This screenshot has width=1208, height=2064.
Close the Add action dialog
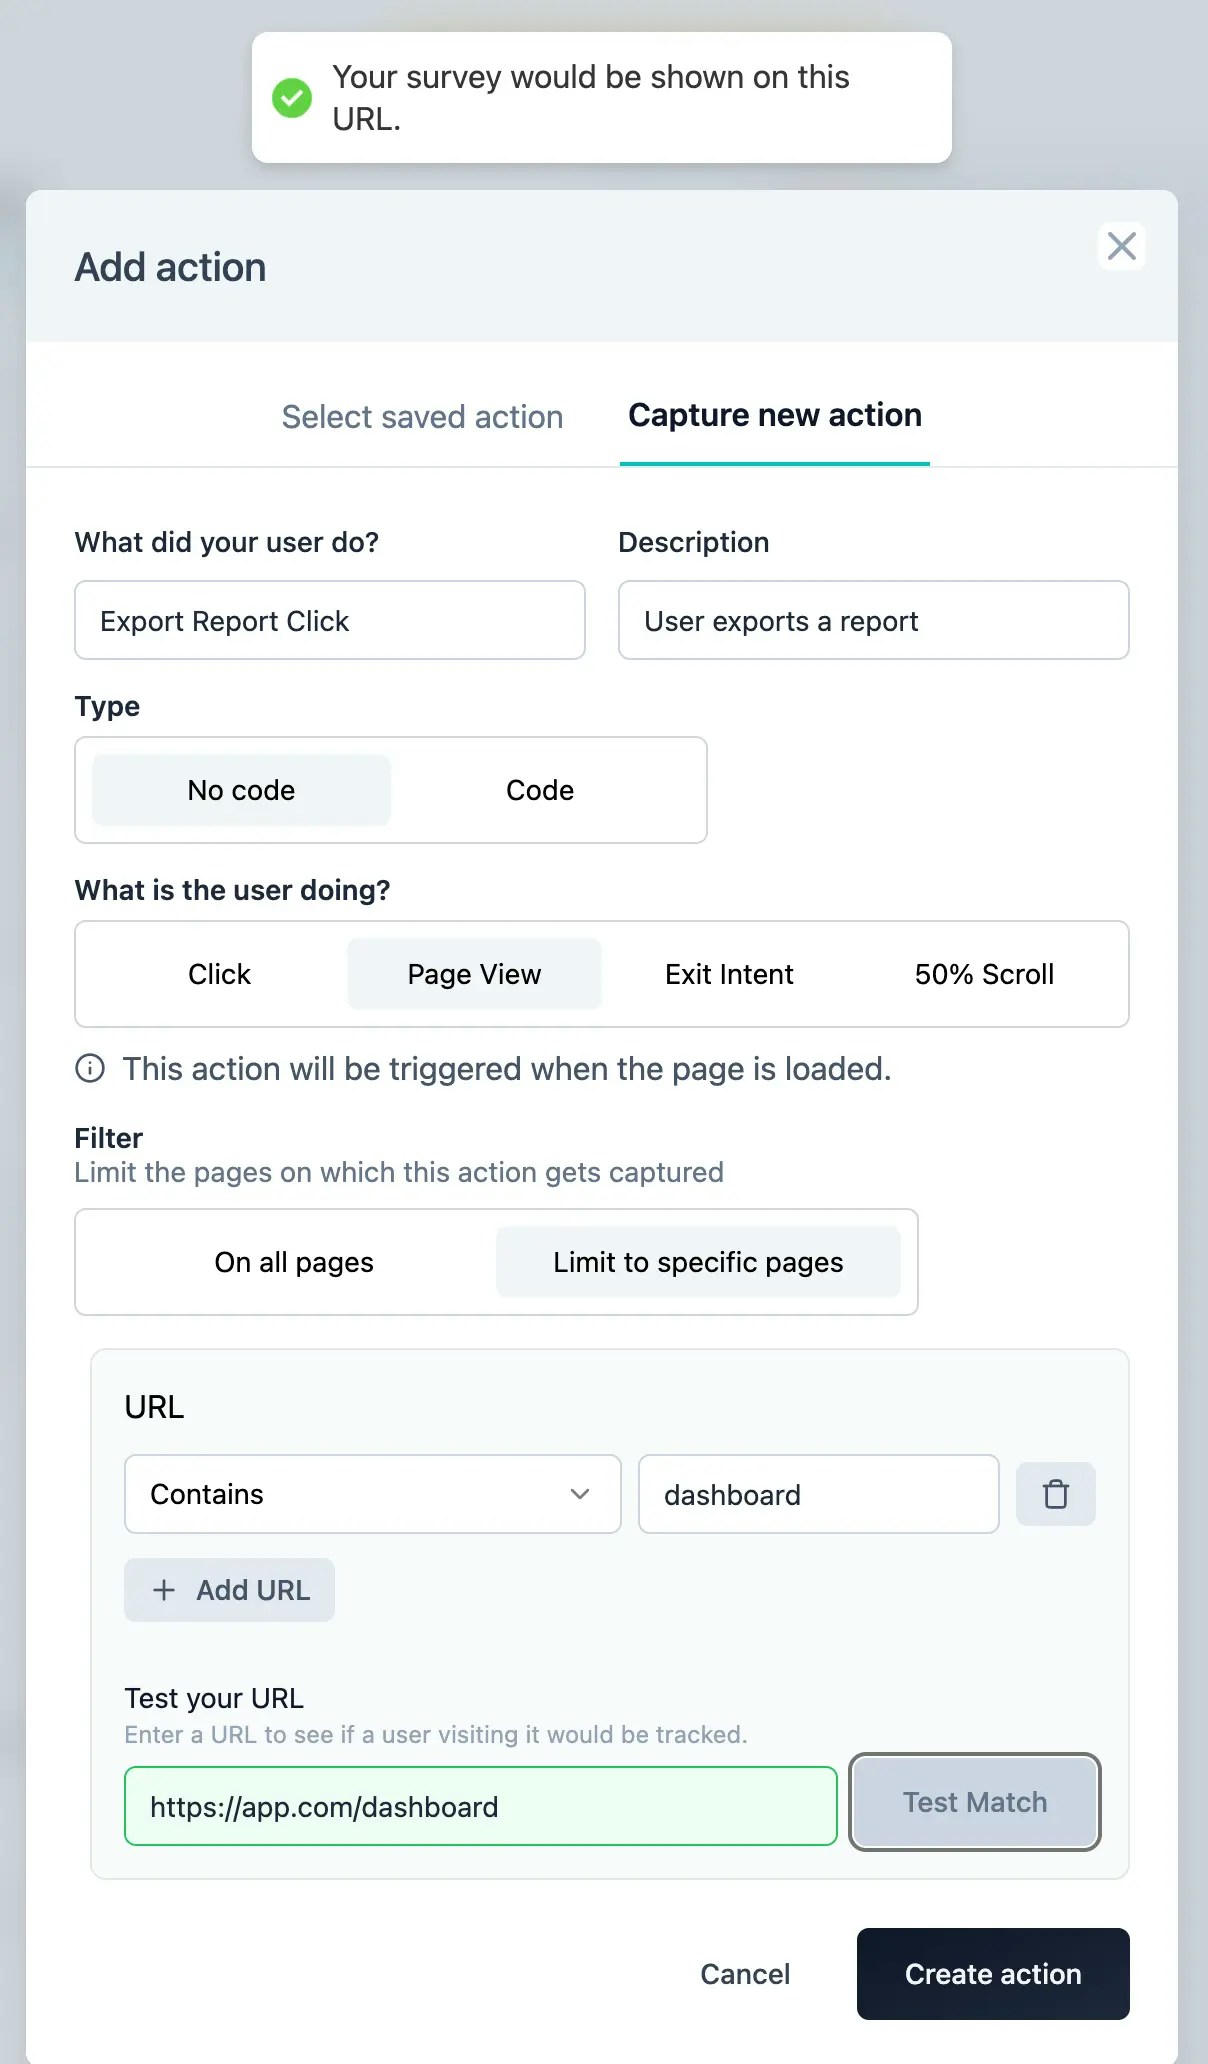pos(1121,246)
